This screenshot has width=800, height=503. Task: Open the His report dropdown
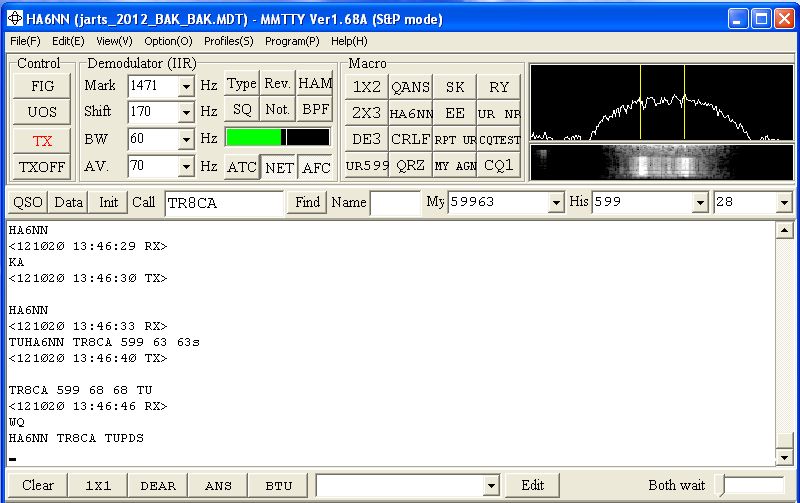click(x=701, y=203)
